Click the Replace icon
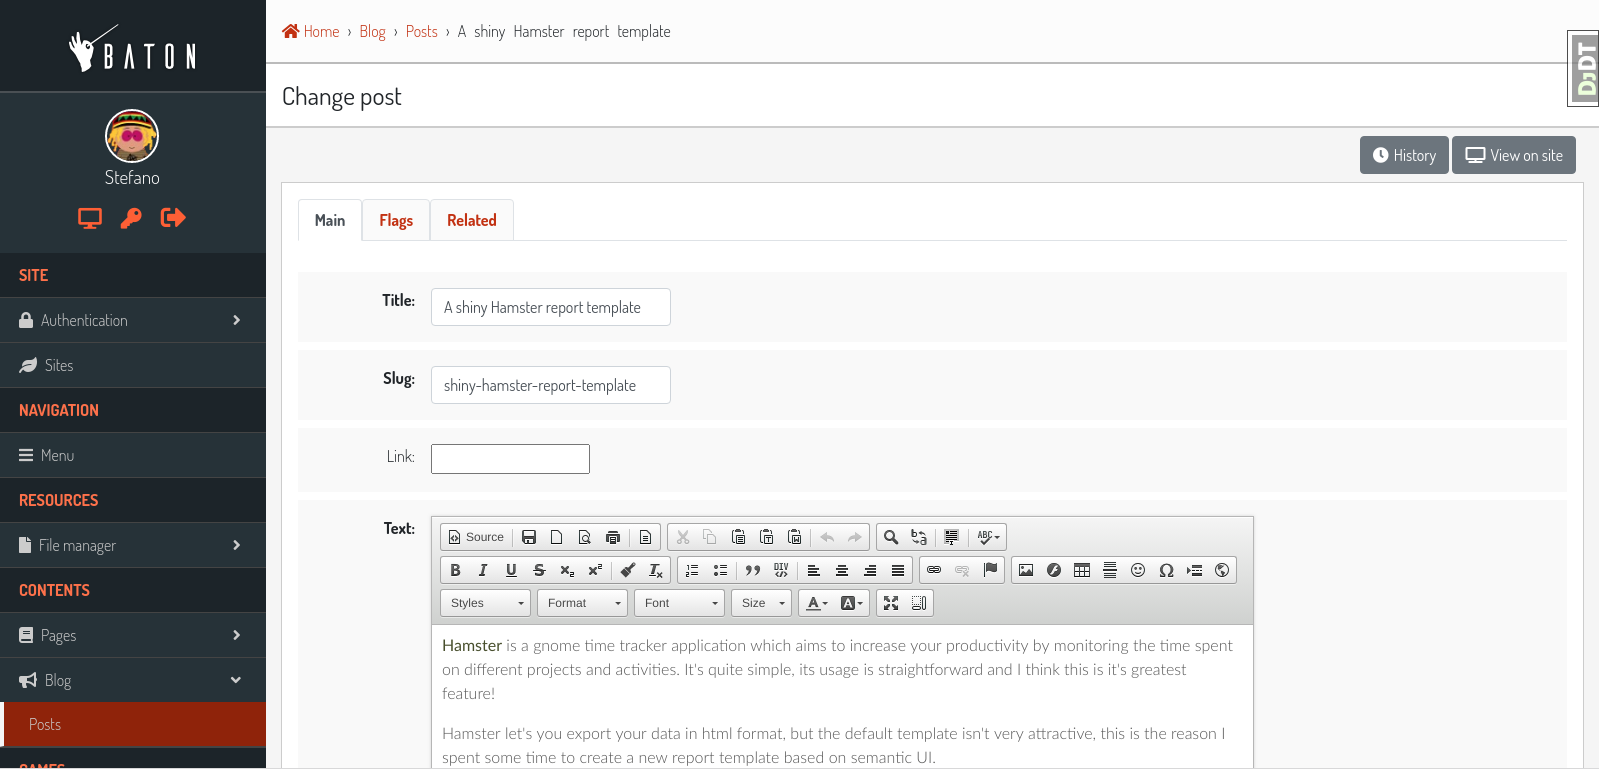Image resolution: width=1599 pixels, height=769 pixels. [919, 537]
